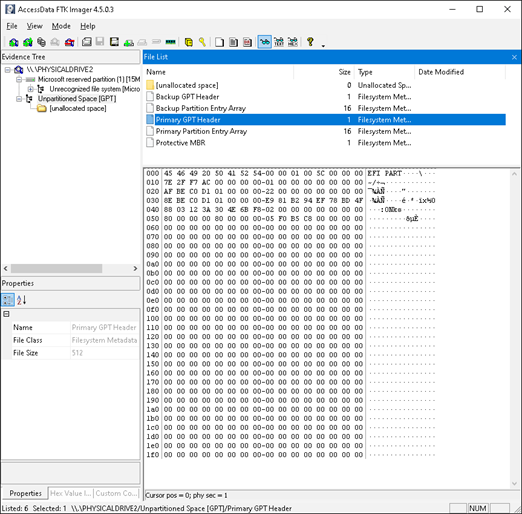Screen dimensions: 522x514
Task: Open the View menu
Action: 34,26
